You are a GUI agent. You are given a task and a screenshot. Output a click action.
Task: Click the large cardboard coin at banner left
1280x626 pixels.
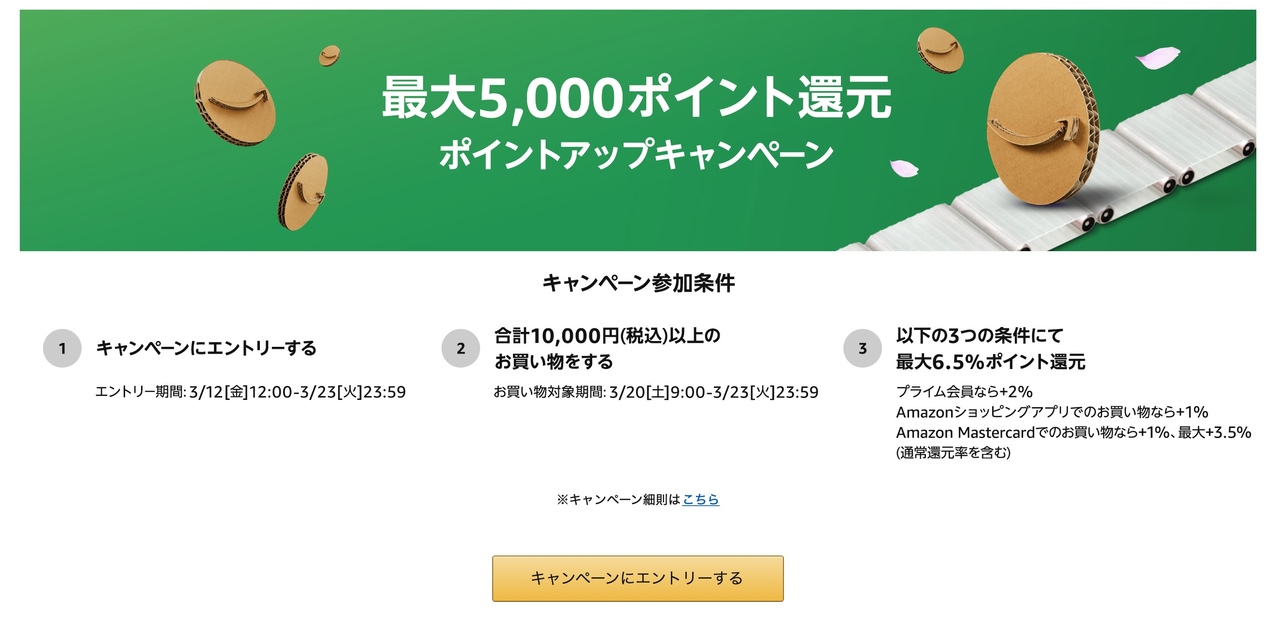coord(235,103)
